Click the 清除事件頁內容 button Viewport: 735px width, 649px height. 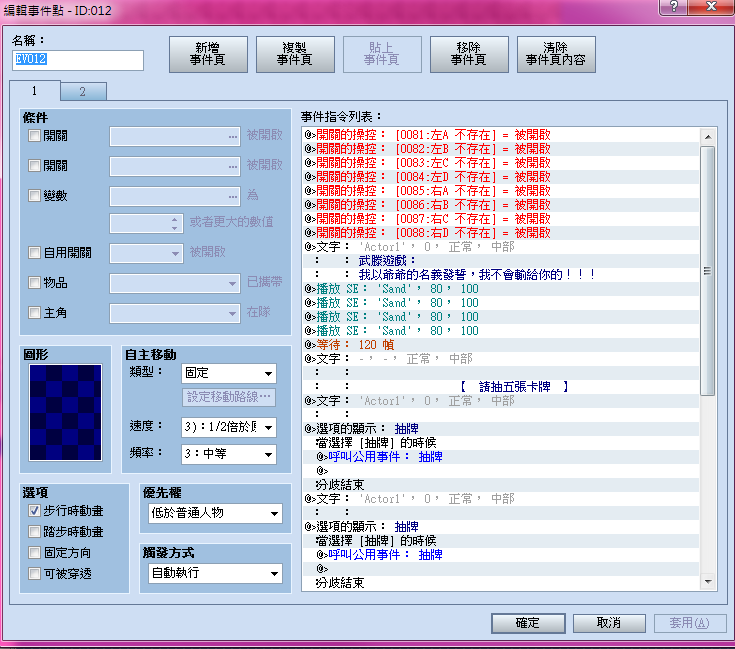(x=556, y=54)
